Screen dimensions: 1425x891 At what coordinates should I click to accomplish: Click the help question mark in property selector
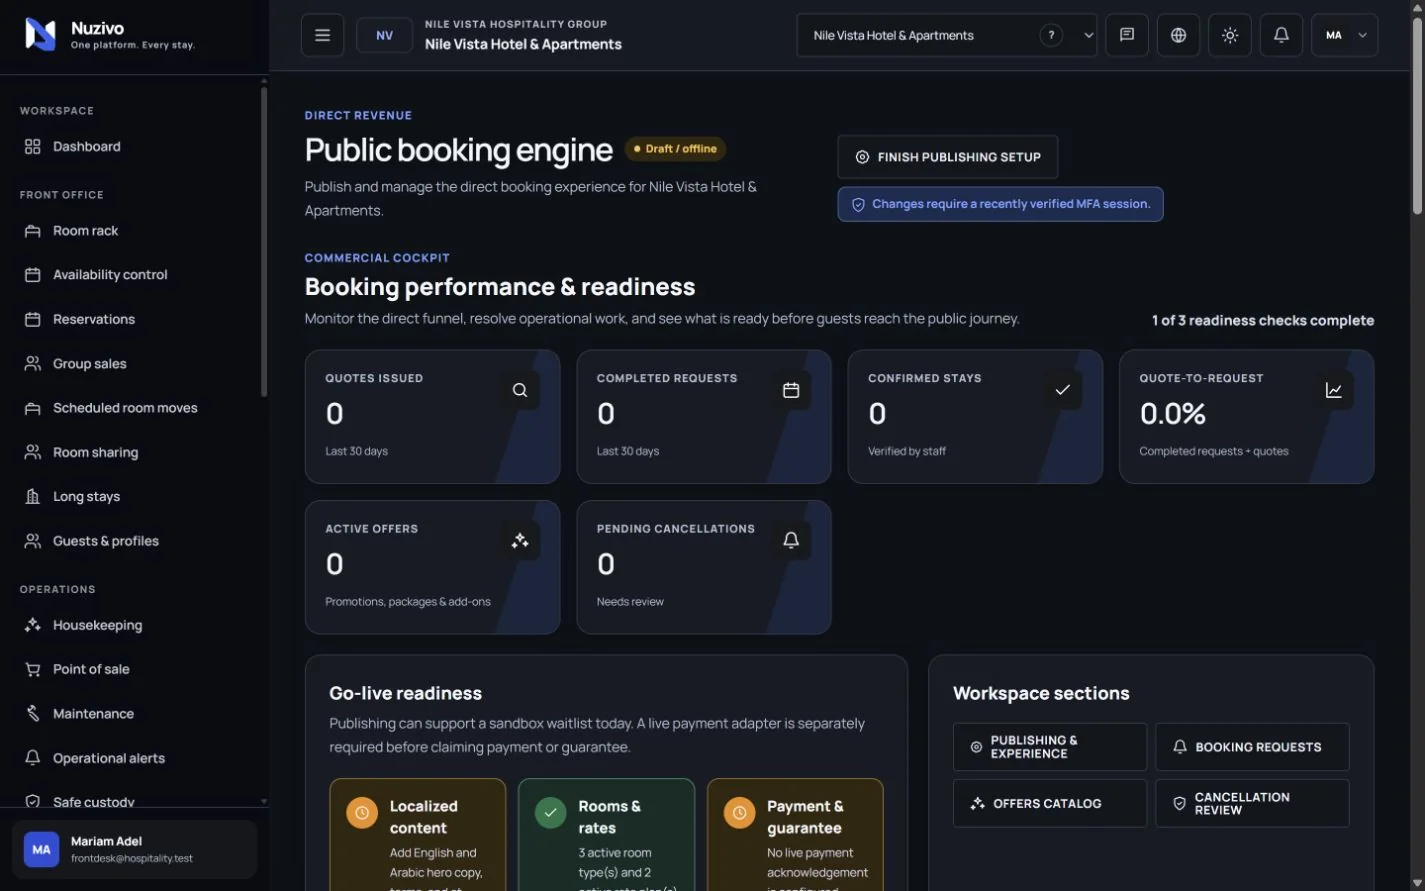pos(1051,35)
